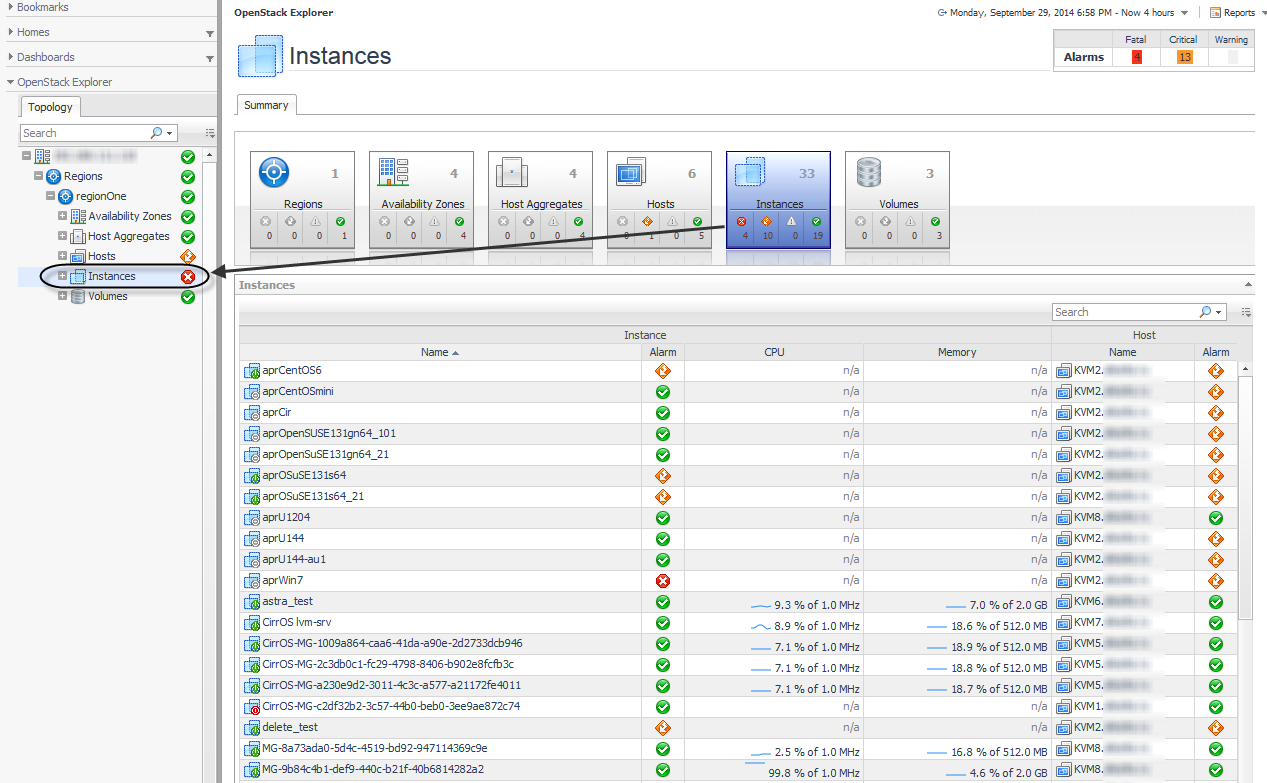The height and width of the screenshot is (783, 1267).
Task: Open the CirrOS lvm-srv instance
Action: [x=296, y=623]
